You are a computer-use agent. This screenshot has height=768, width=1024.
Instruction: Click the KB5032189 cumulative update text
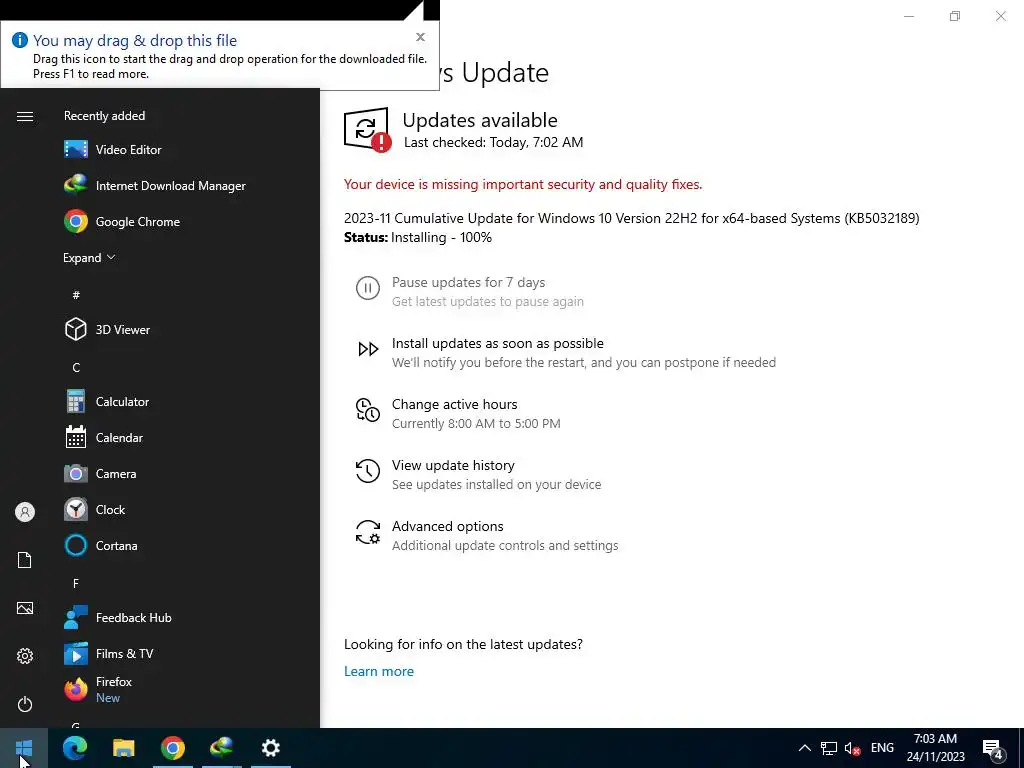point(632,218)
